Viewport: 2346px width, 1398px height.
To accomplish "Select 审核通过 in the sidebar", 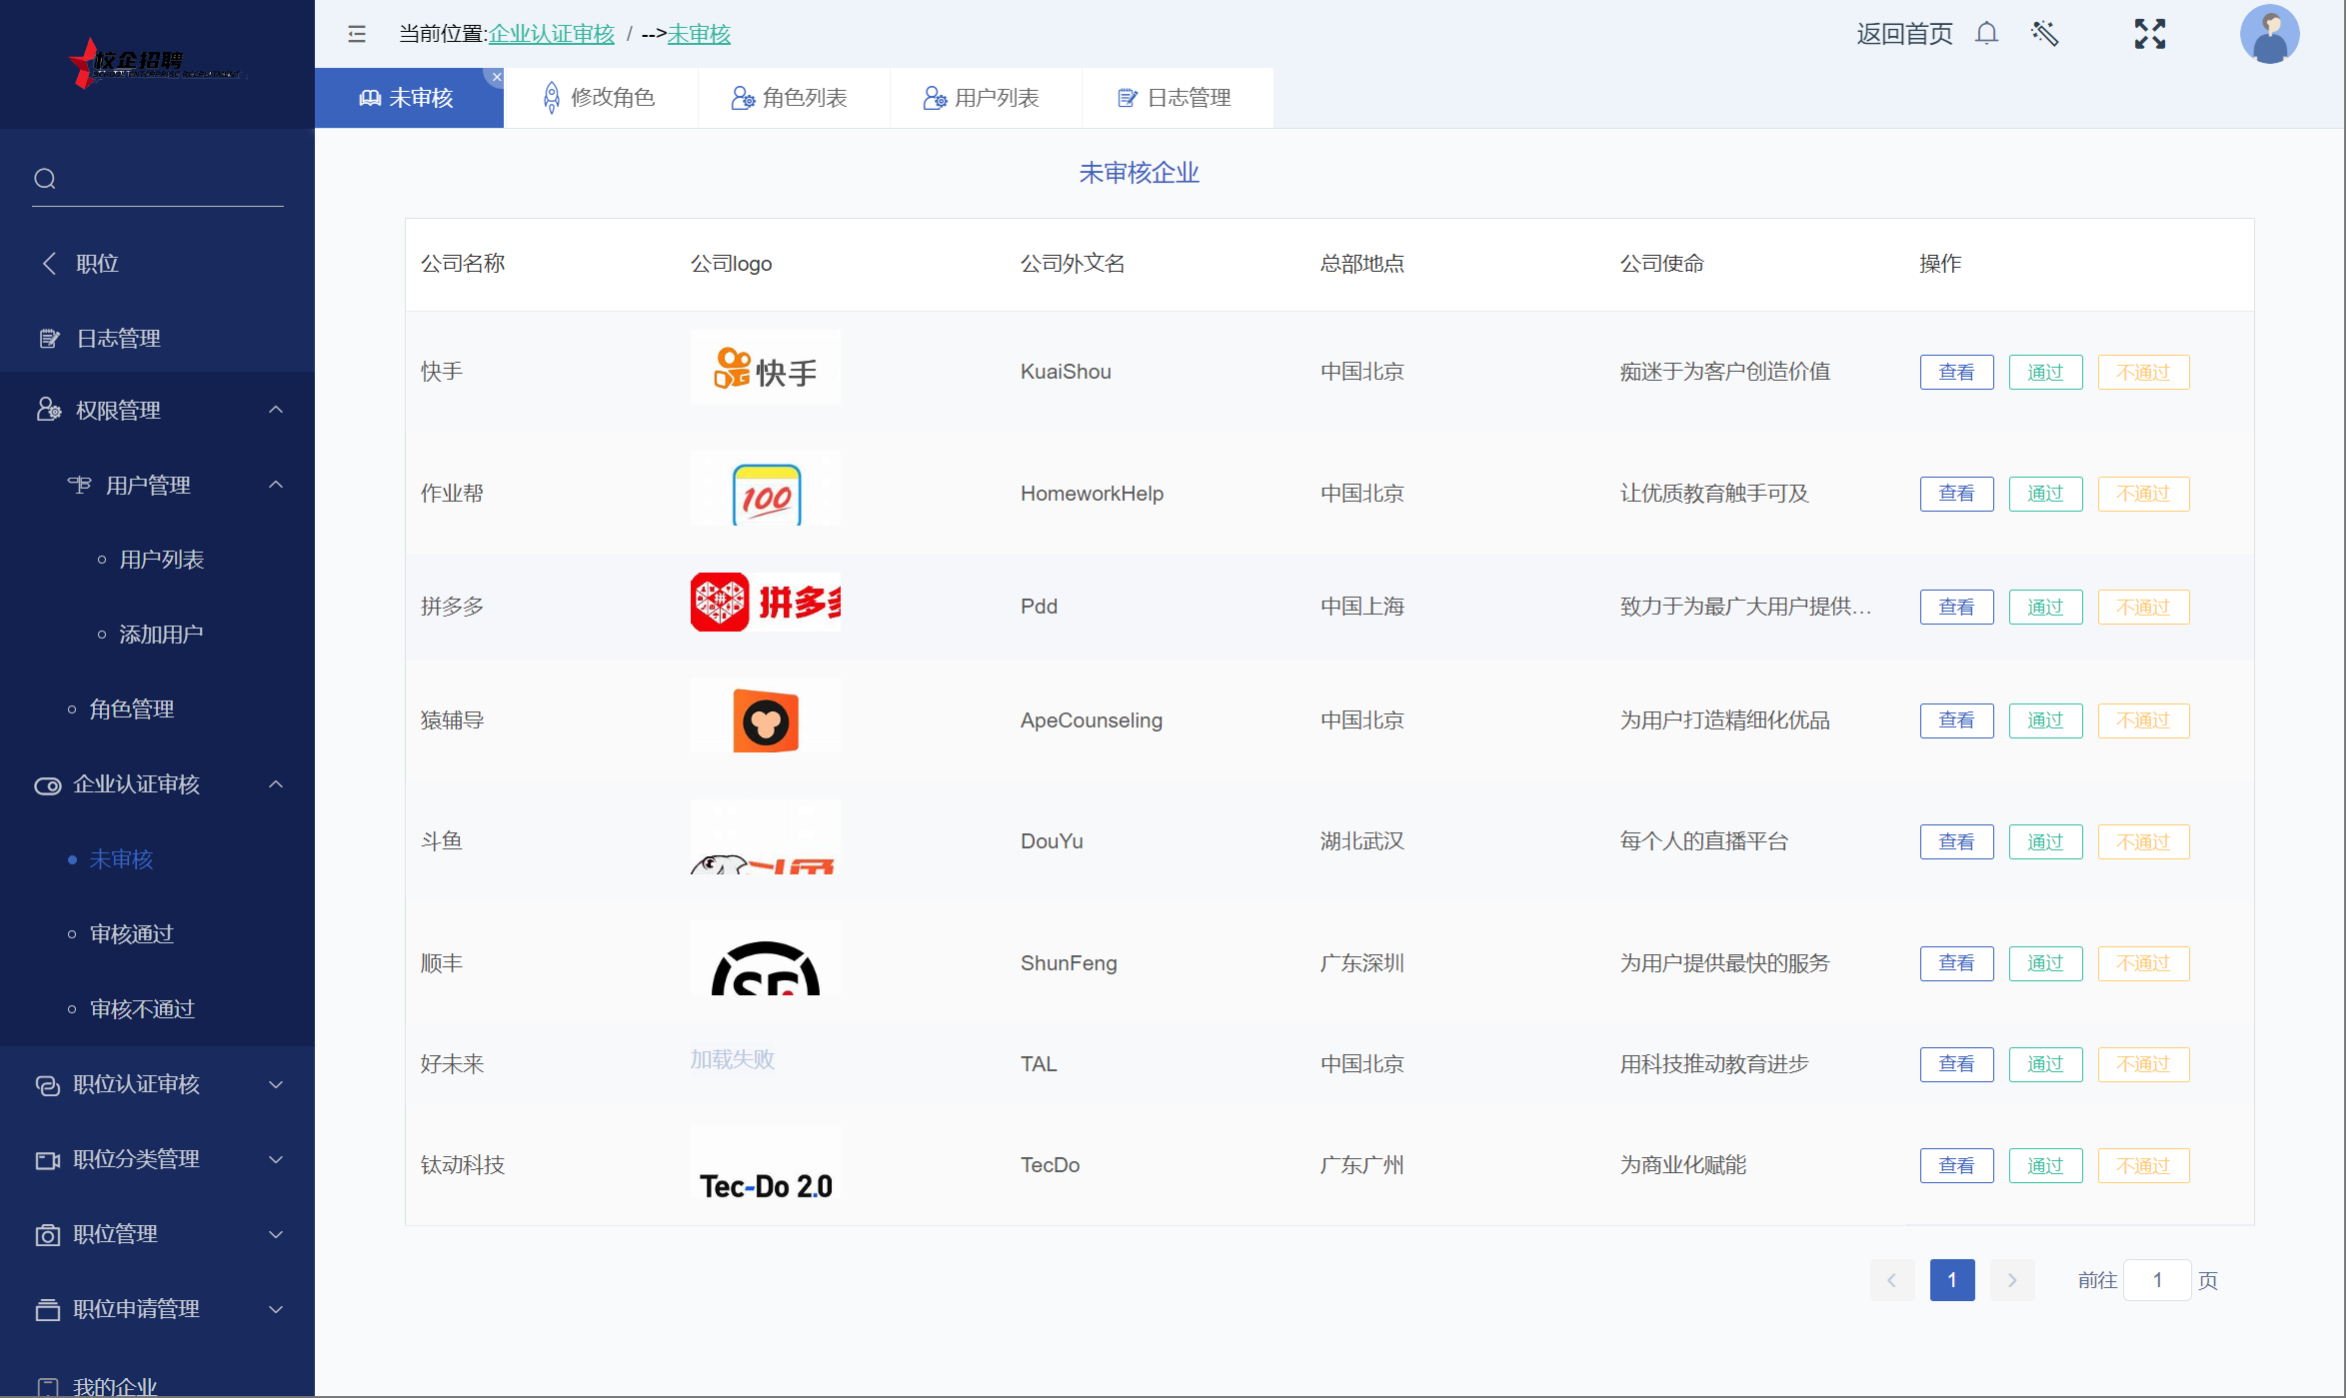I will tap(131, 934).
